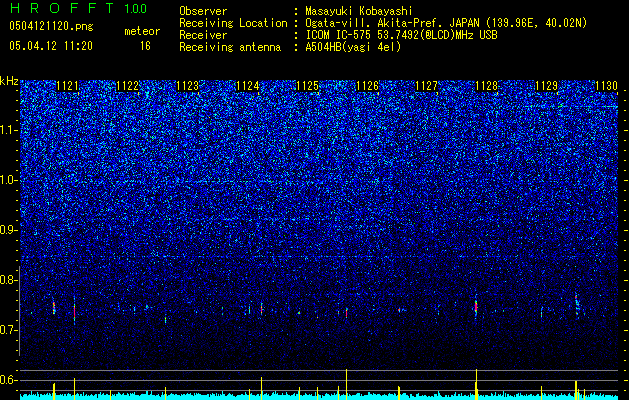Select the meteor count value 16
The image size is (629, 400).
click(145, 46)
